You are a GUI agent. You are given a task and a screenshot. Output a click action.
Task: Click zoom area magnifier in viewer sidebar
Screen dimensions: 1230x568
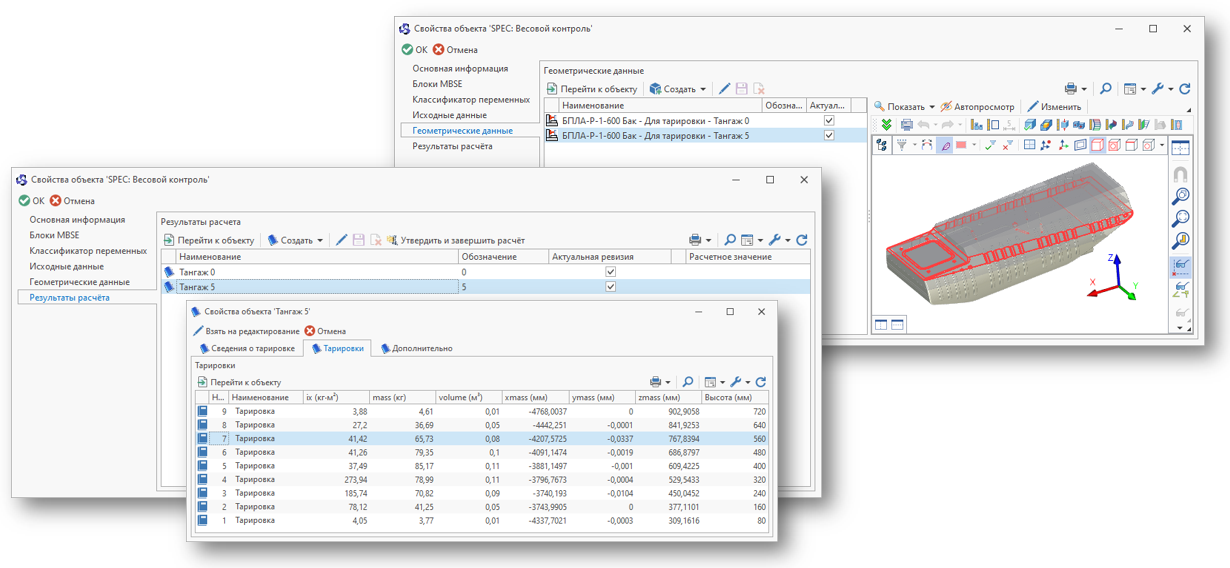click(x=1181, y=197)
